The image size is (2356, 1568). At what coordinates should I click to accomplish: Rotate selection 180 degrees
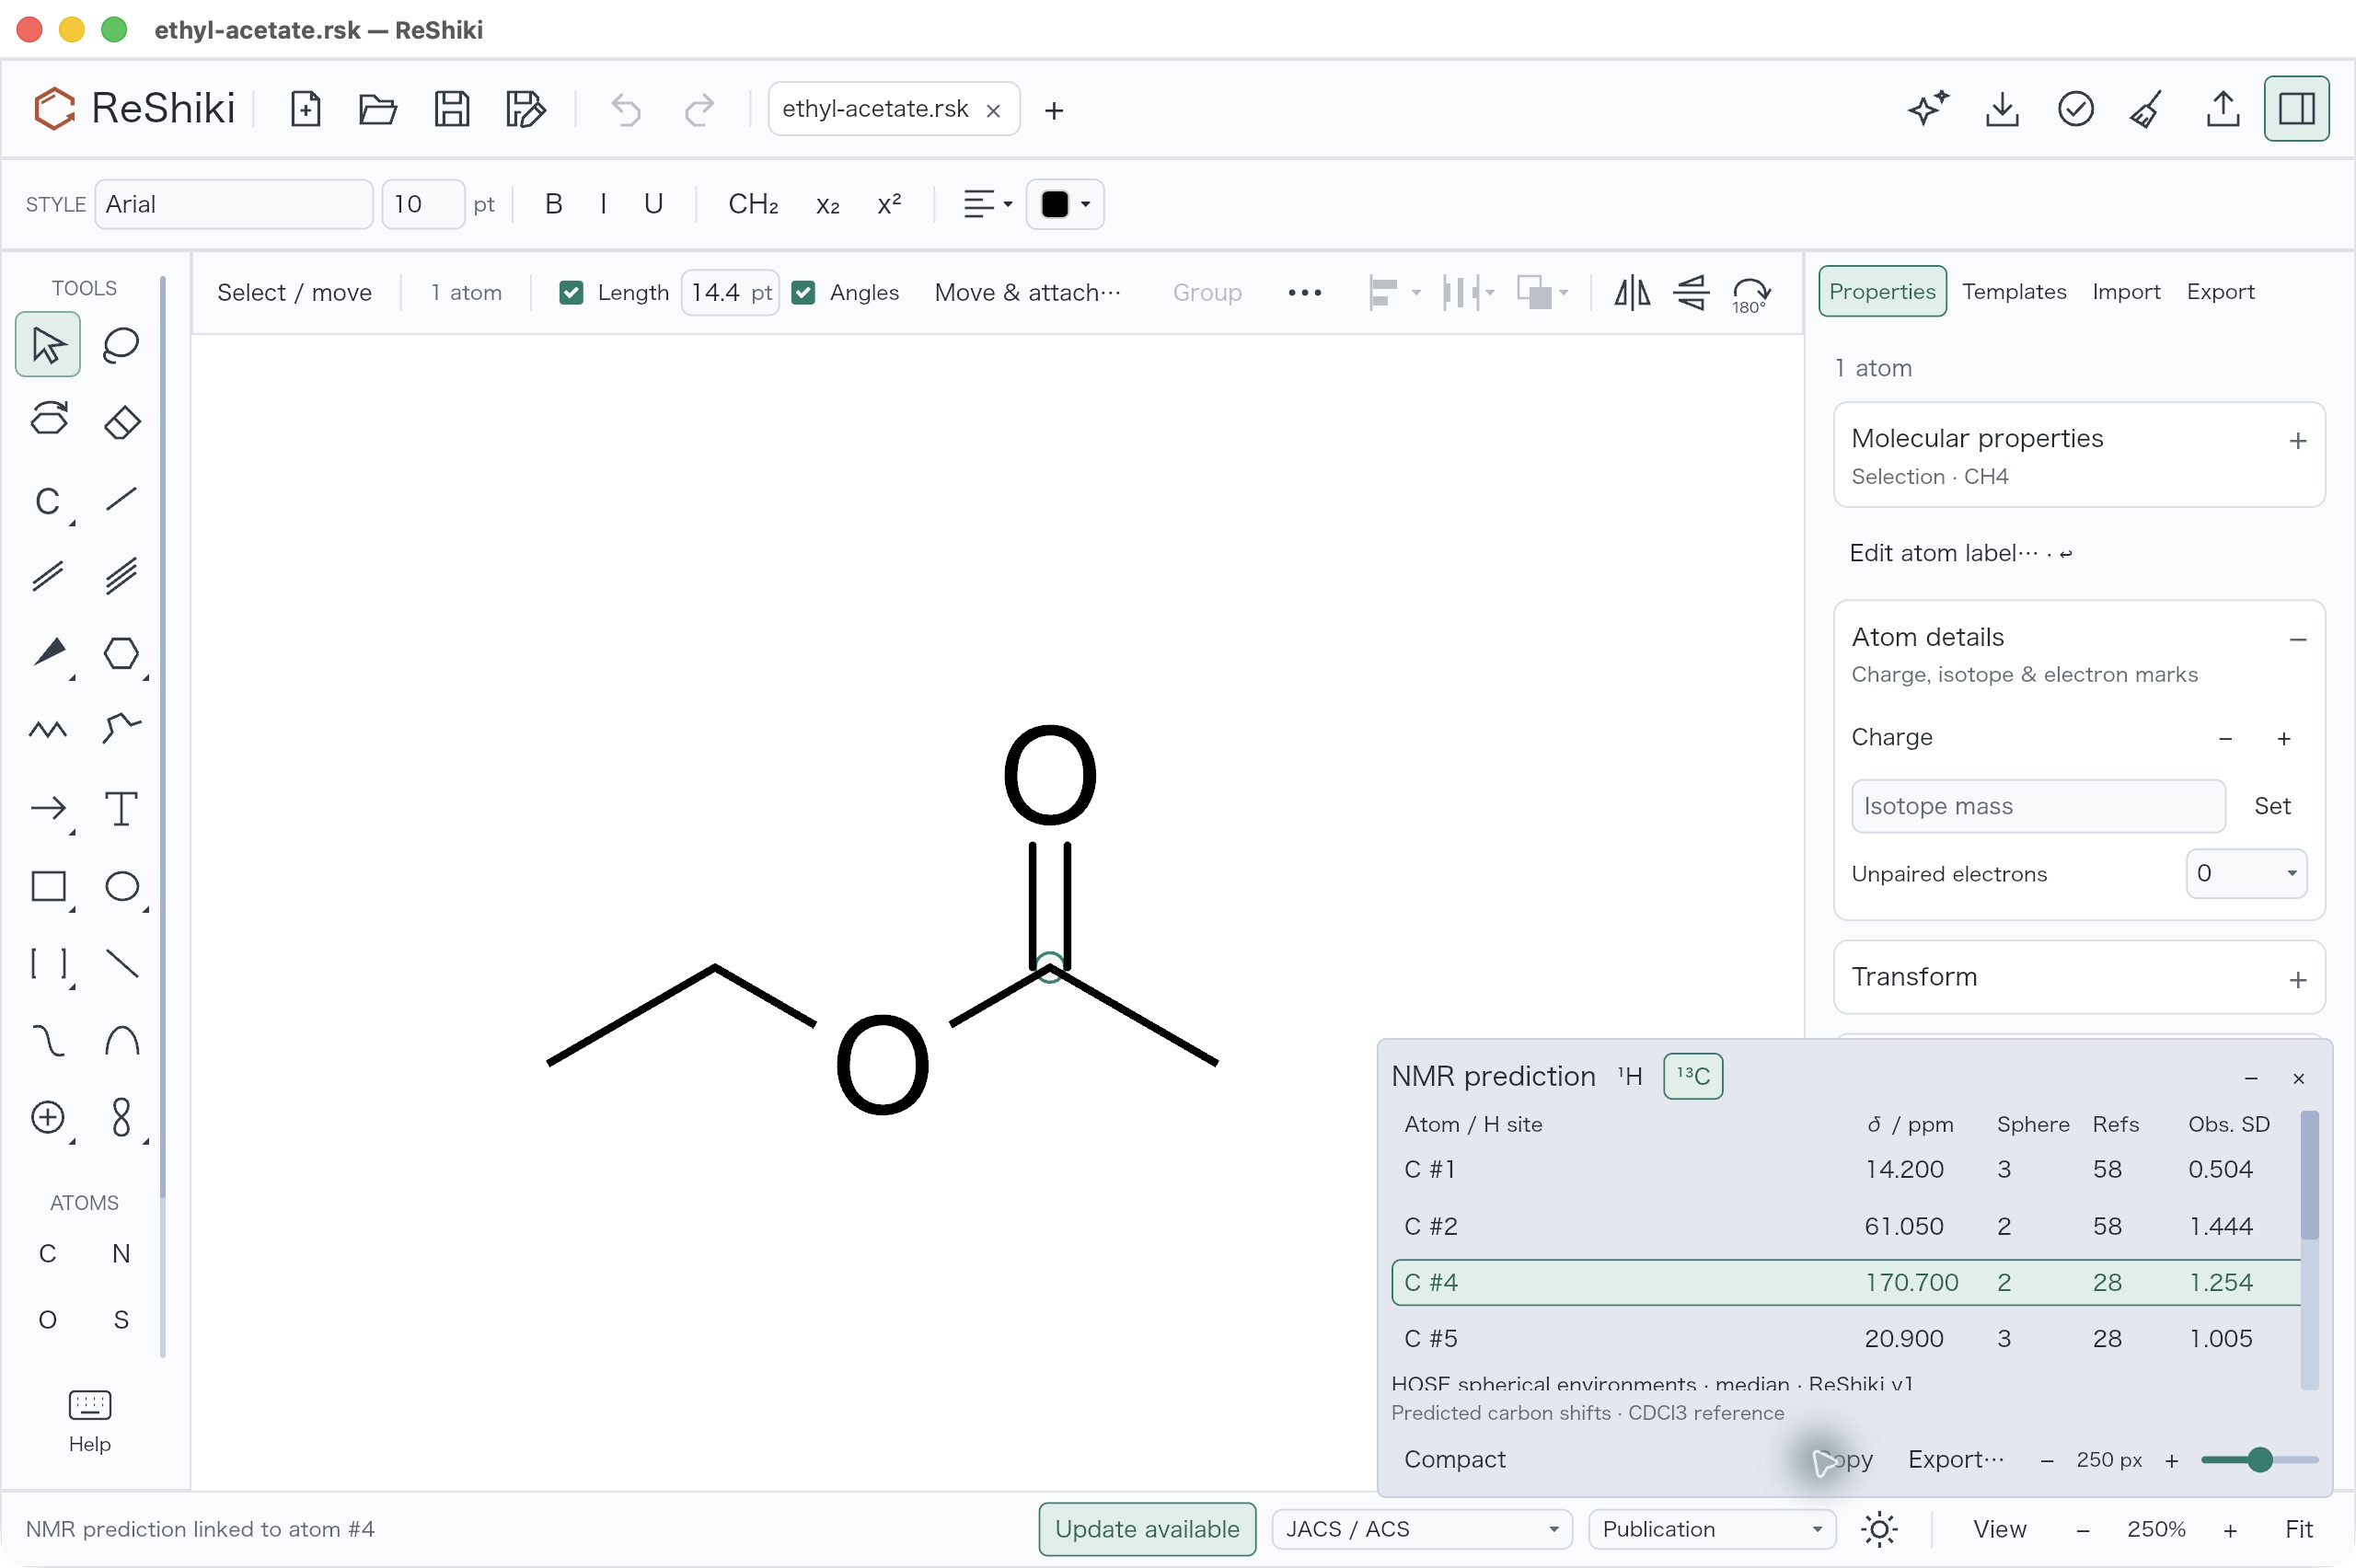pos(1751,293)
